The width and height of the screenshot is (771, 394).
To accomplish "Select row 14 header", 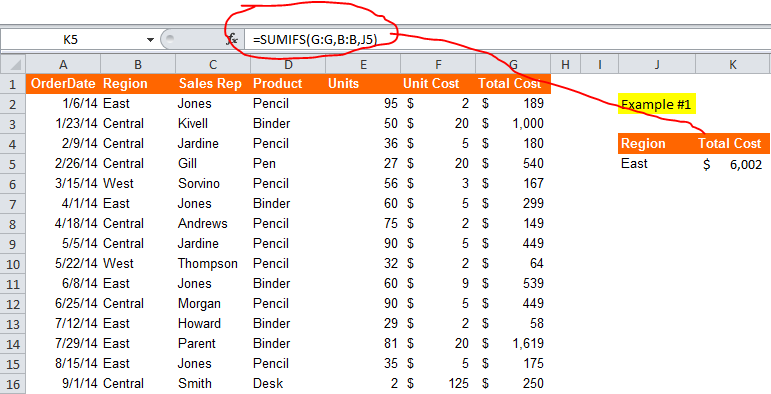I will pos(13,344).
